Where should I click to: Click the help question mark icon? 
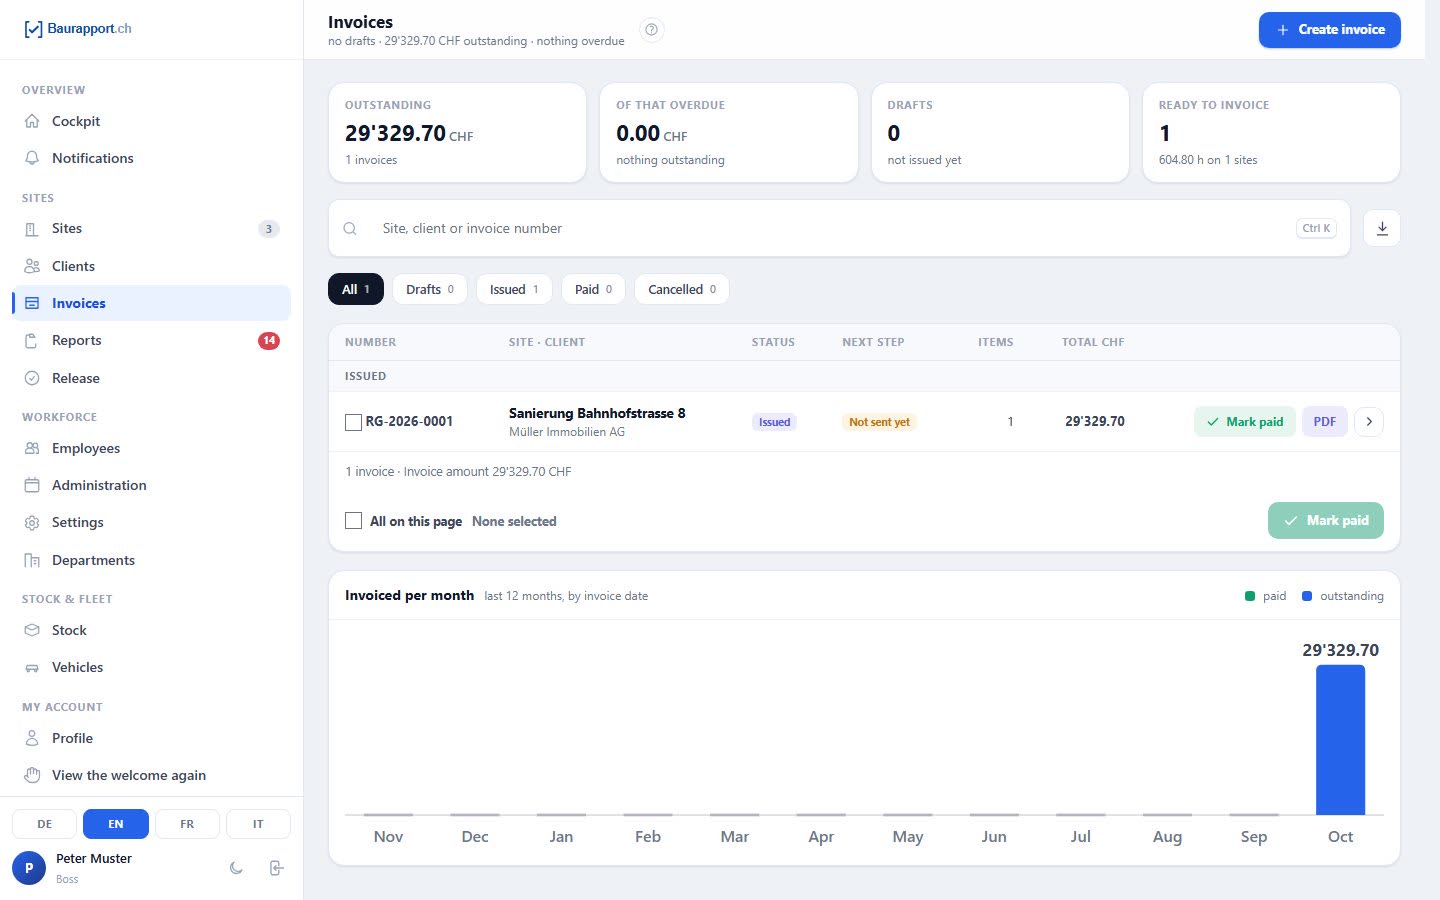click(651, 30)
